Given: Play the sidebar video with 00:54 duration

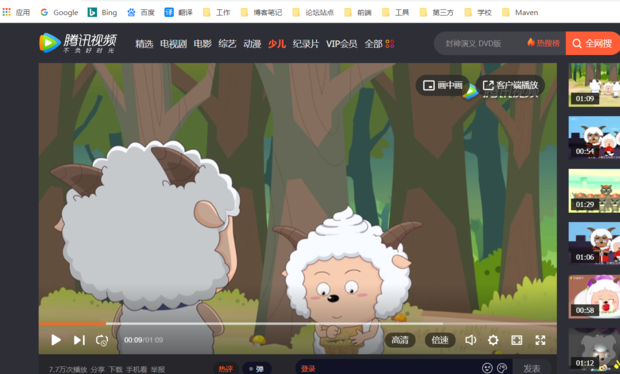Looking at the screenshot, I should pyautogui.click(x=594, y=138).
